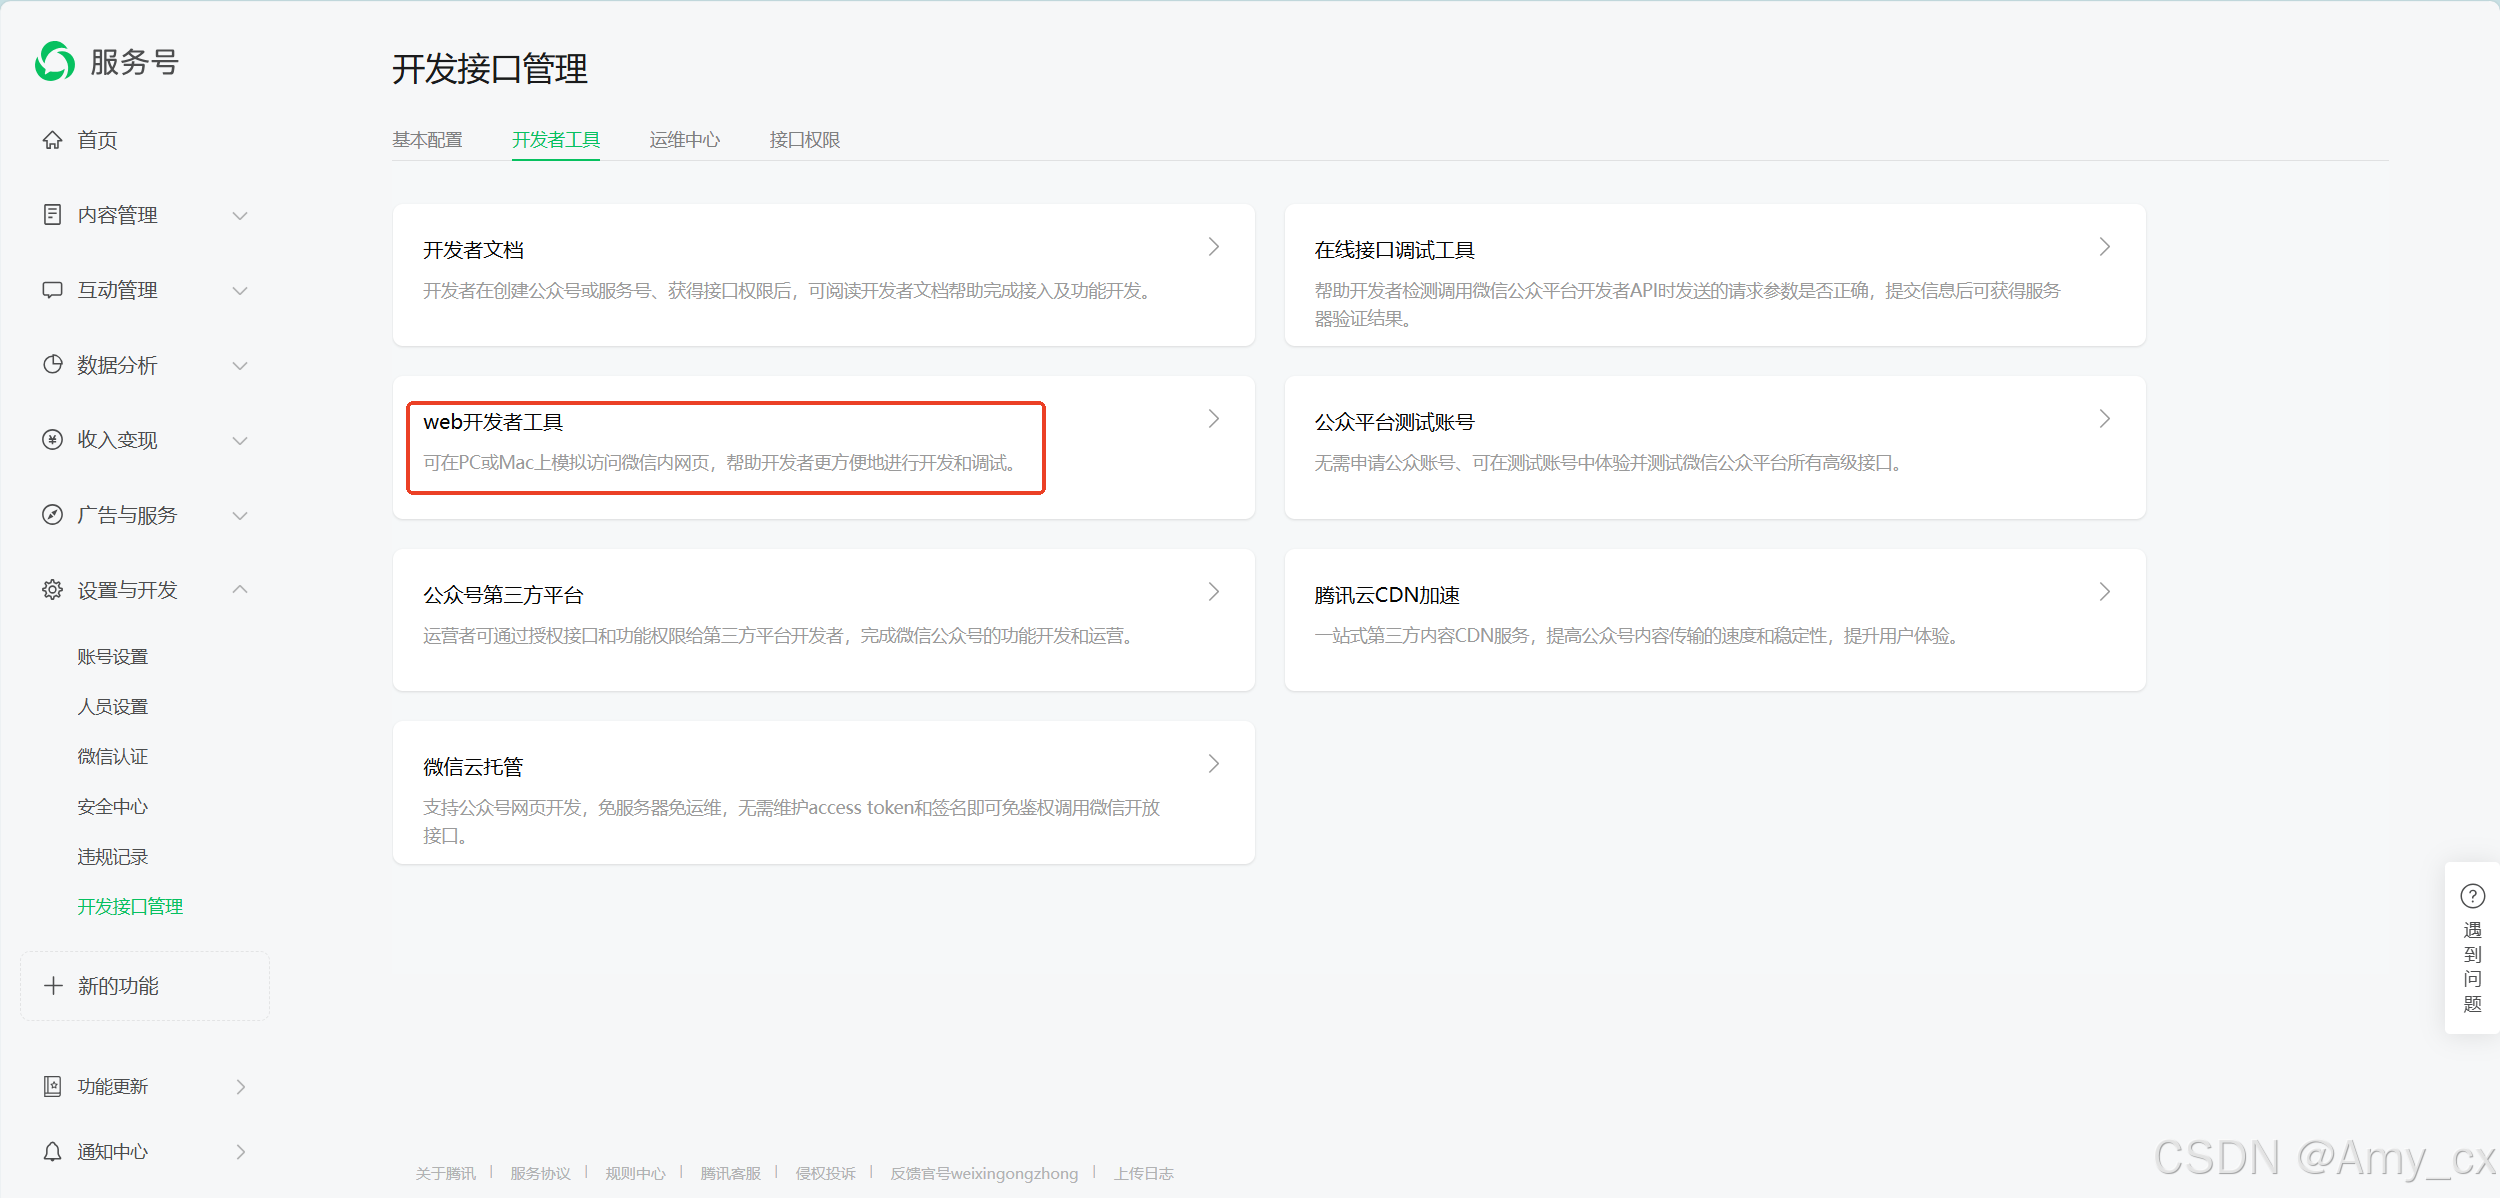Open 人员设置 submenu item
Image resolution: width=2500 pixels, height=1198 pixels.
pyautogui.click(x=113, y=706)
